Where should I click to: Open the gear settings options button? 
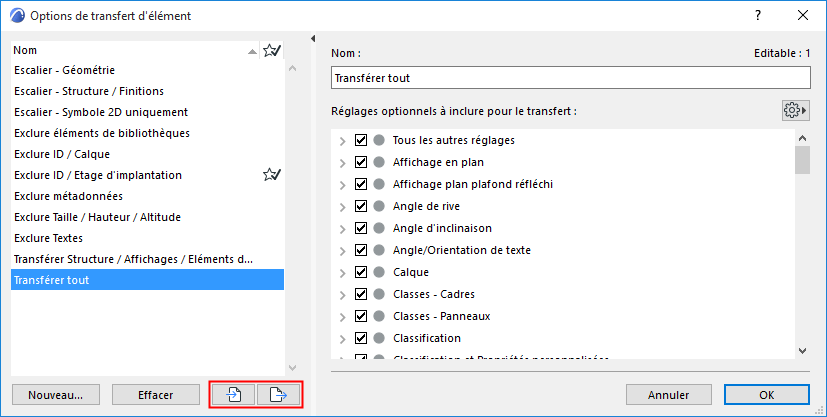pyautogui.click(x=795, y=110)
